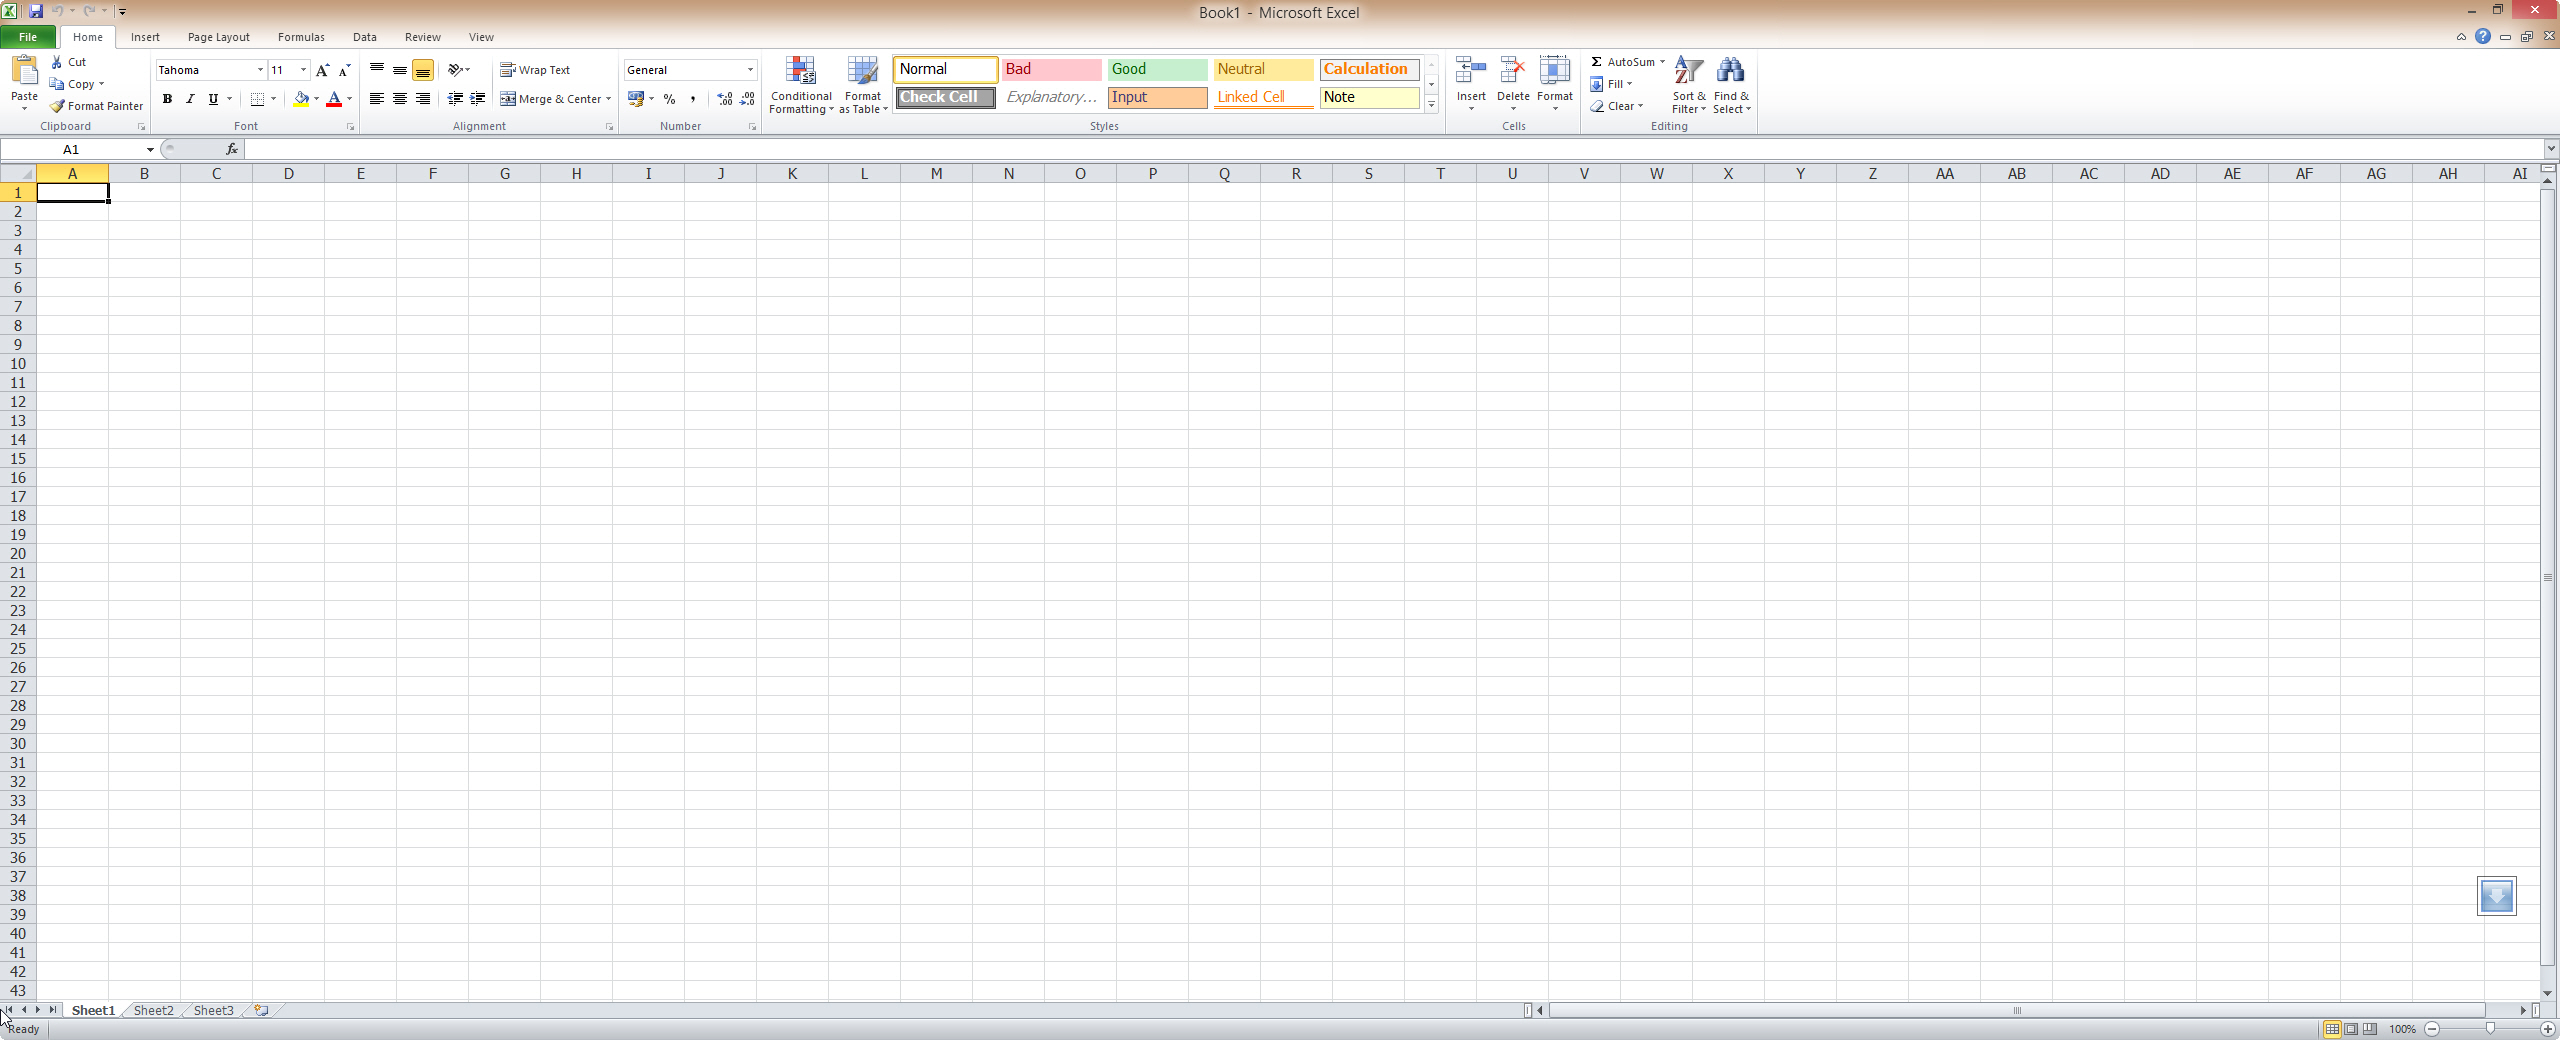Click the Insert Function fx icon

coord(232,149)
